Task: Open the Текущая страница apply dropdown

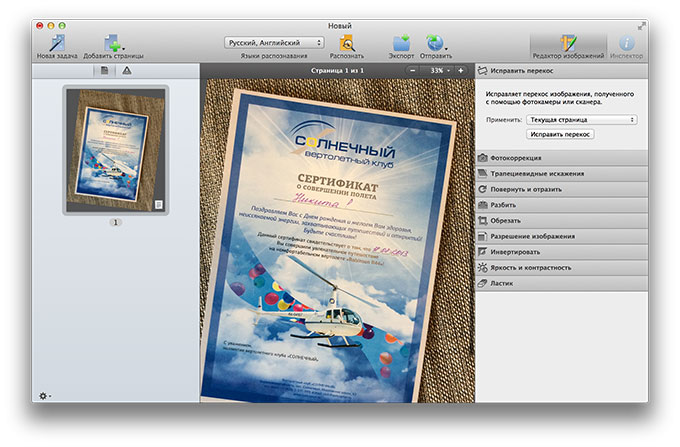Action: (581, 119)
